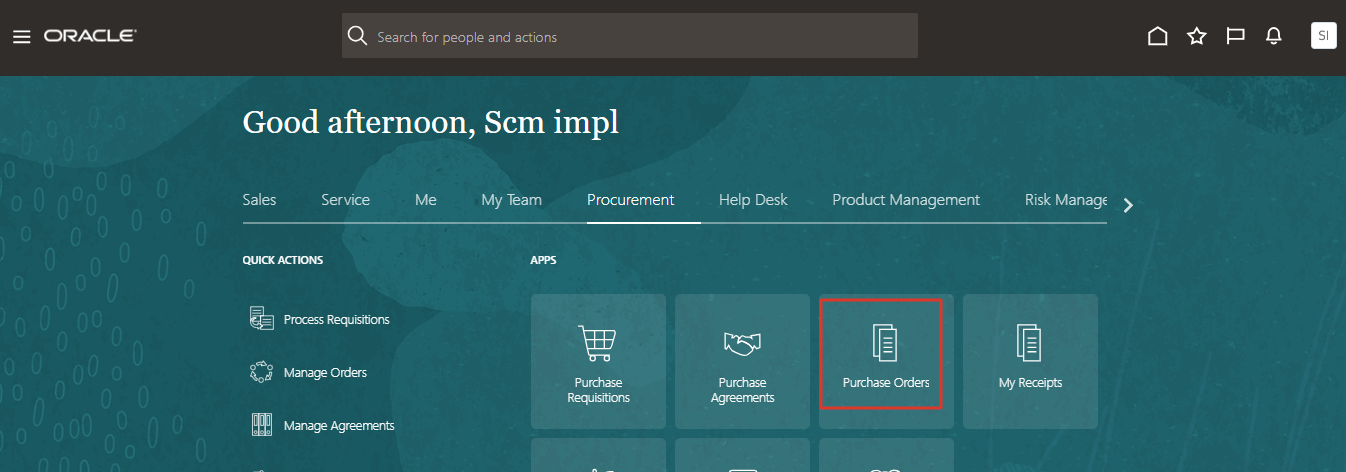Open the Purchase Orders app tile

coord(886,355)
